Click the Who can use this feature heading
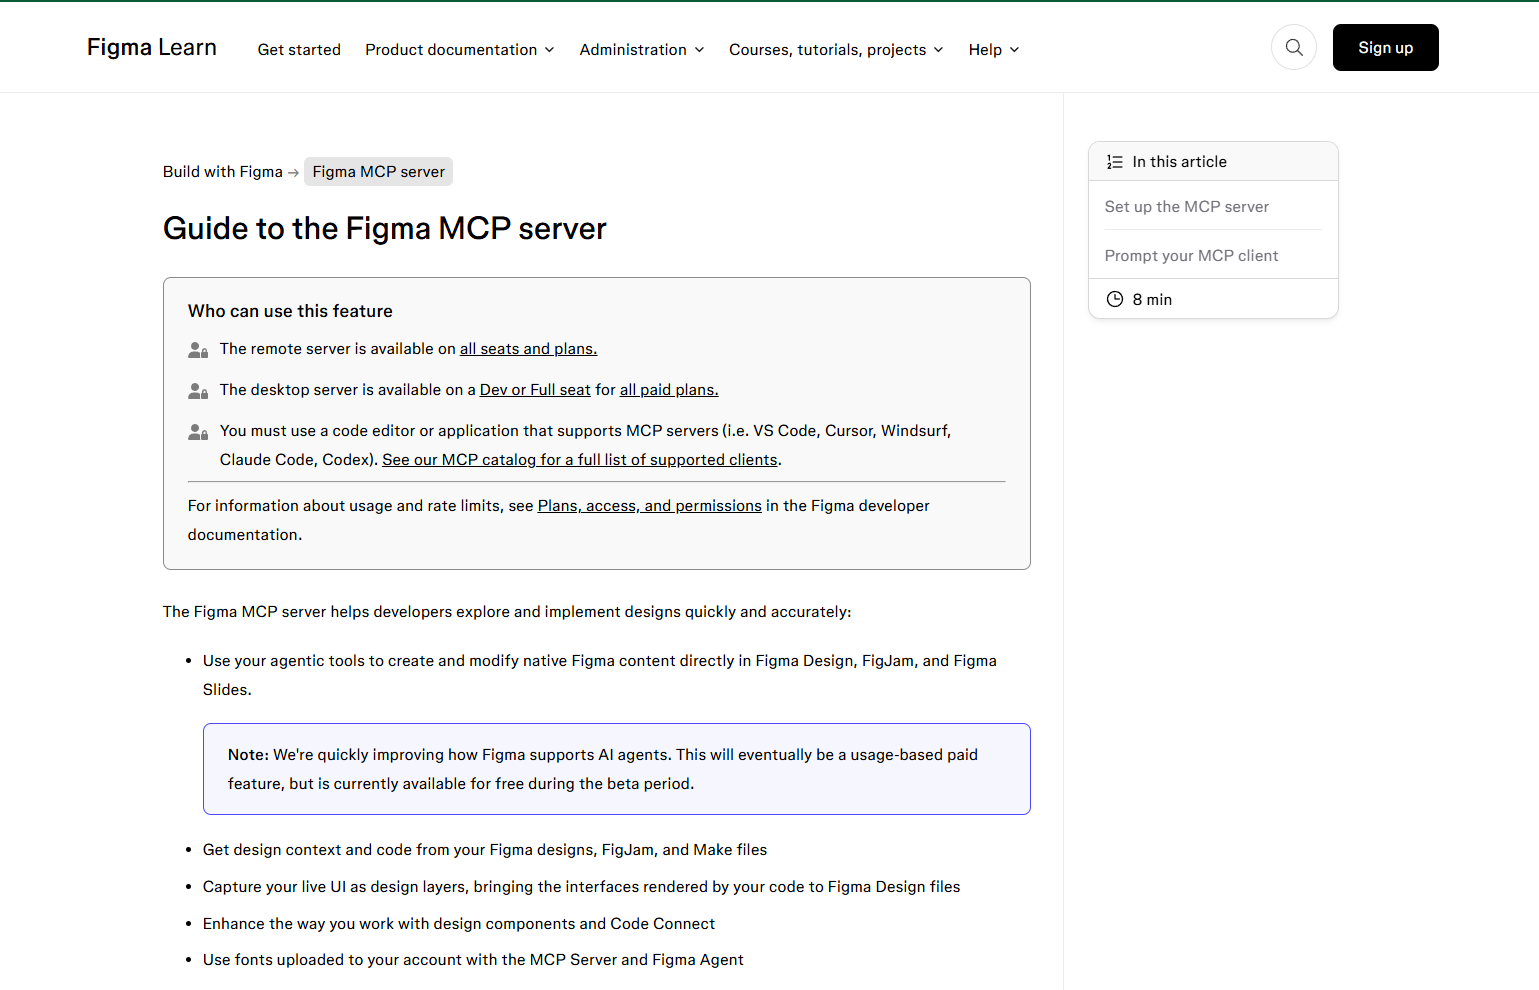Viewport: 1539px width, 990px height. (x=290, y=311)
